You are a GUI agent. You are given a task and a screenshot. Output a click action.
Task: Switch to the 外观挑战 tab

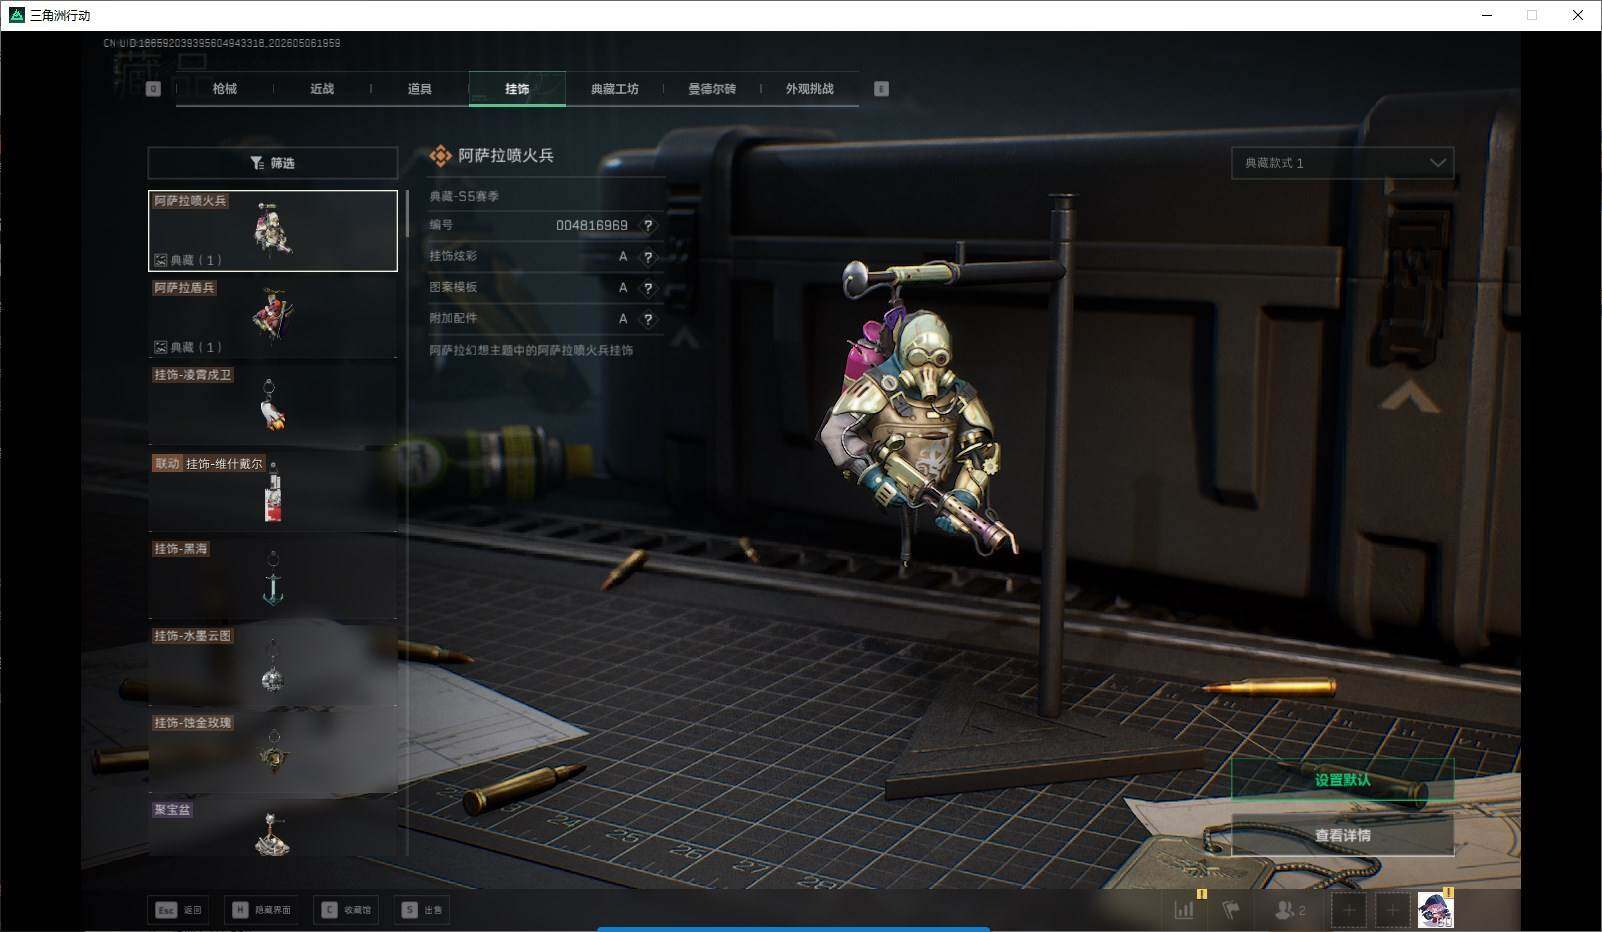click(809, 89)
